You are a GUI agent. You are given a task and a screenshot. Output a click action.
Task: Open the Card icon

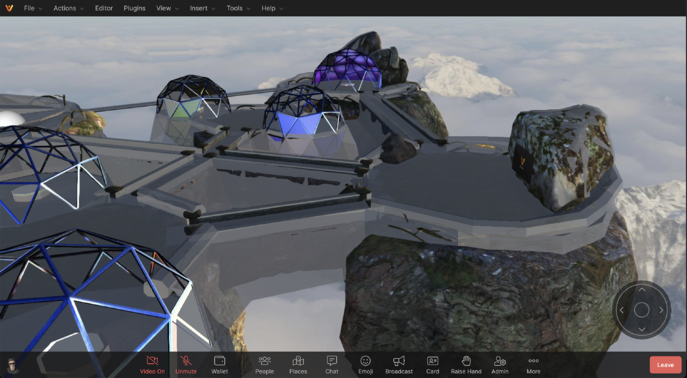432,365
